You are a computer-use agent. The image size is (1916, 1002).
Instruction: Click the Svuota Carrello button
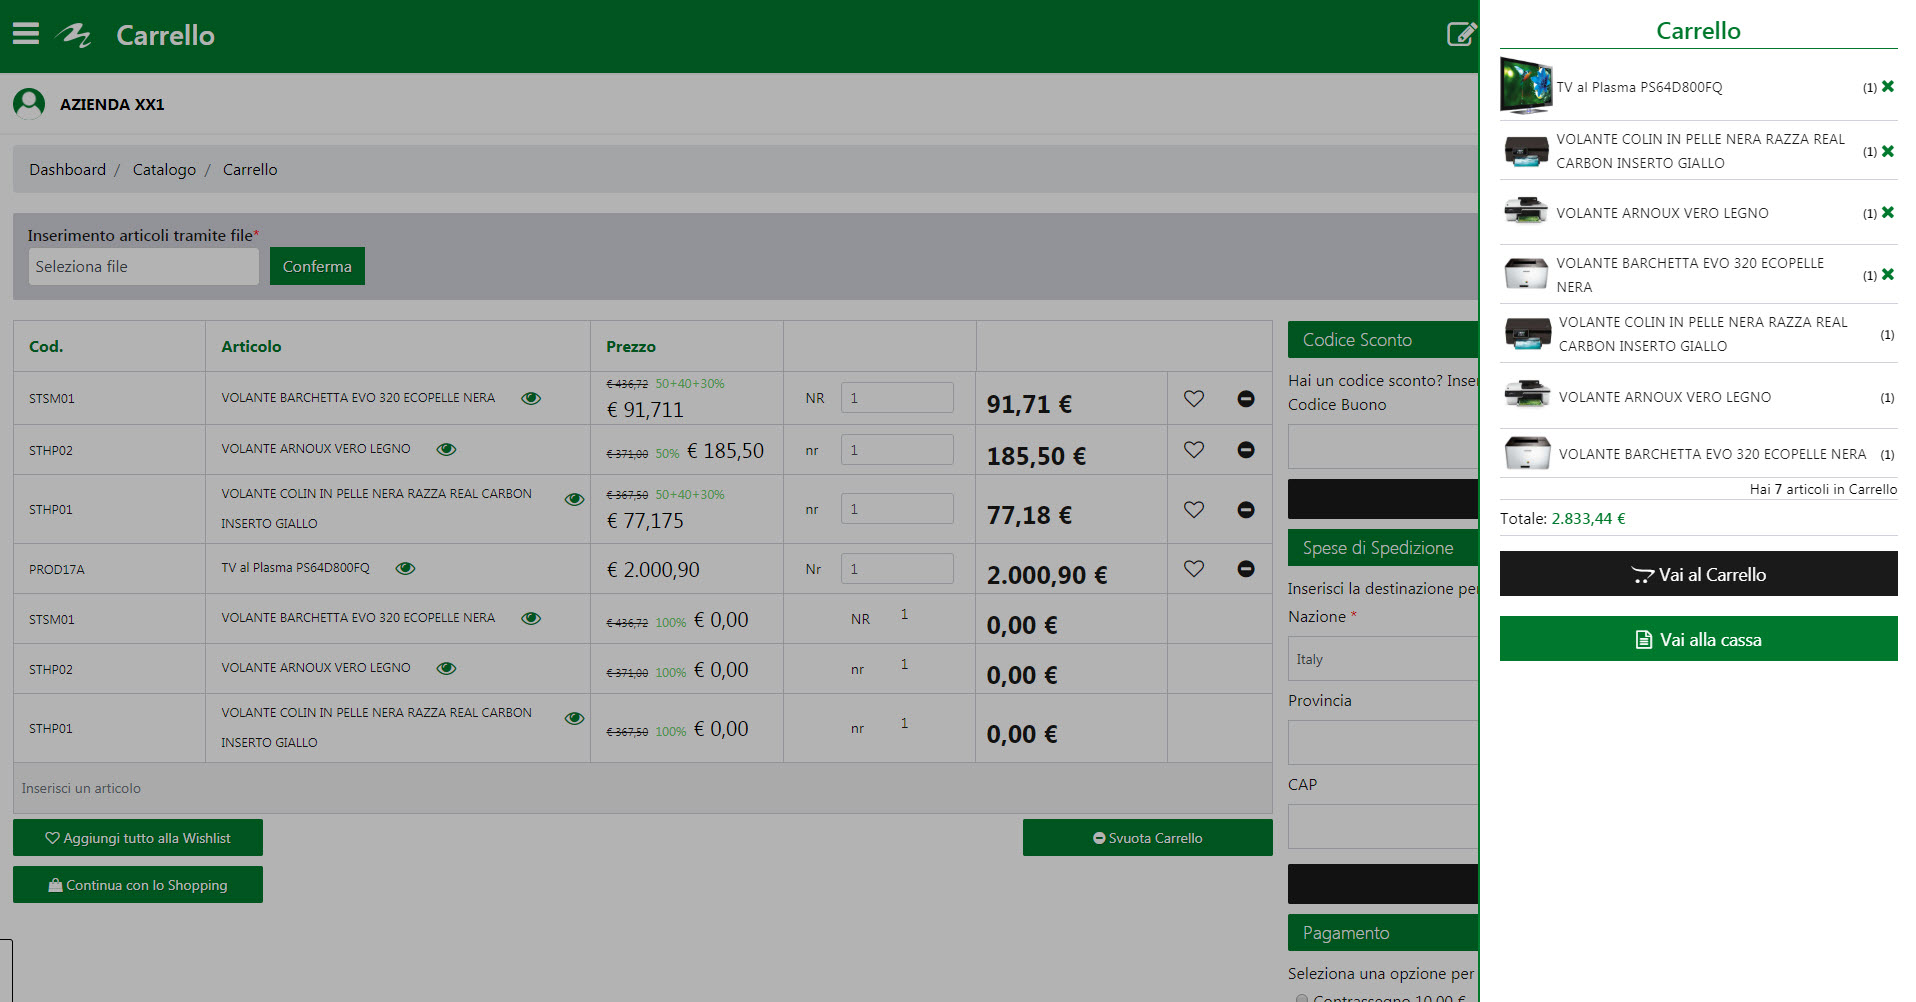pyautogui.click(x=1147, y=838)
